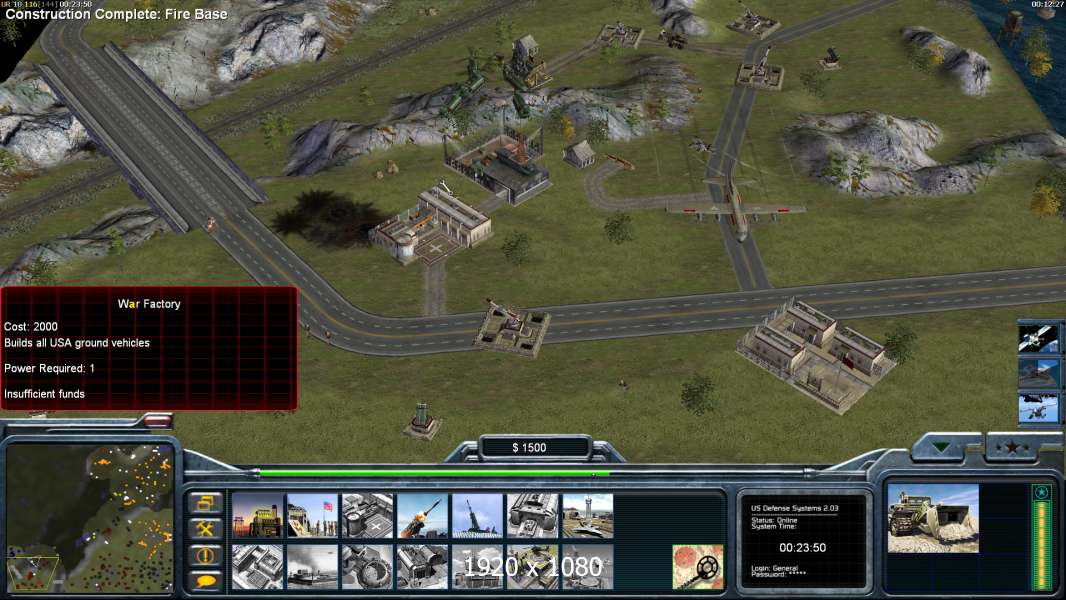Collapse control bar with green triangle button
The image size is (1066, 600).
point(942,448)
